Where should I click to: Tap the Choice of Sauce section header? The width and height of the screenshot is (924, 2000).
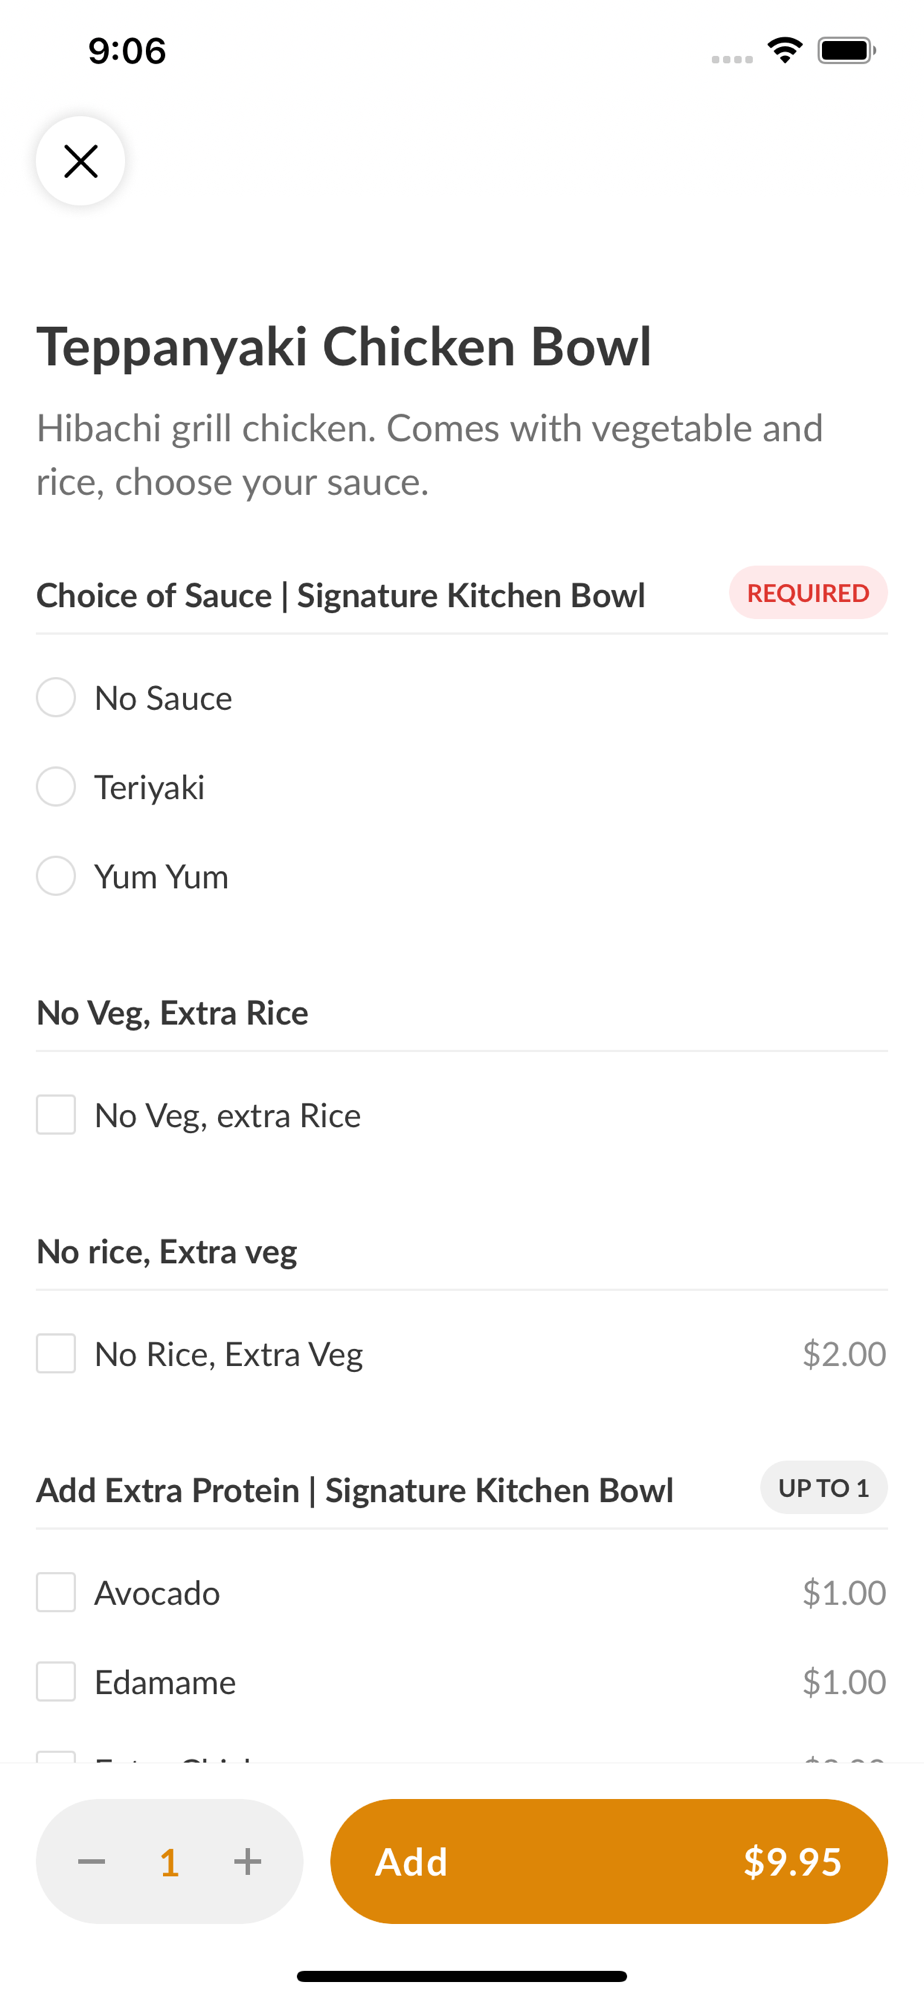point(341,595)
